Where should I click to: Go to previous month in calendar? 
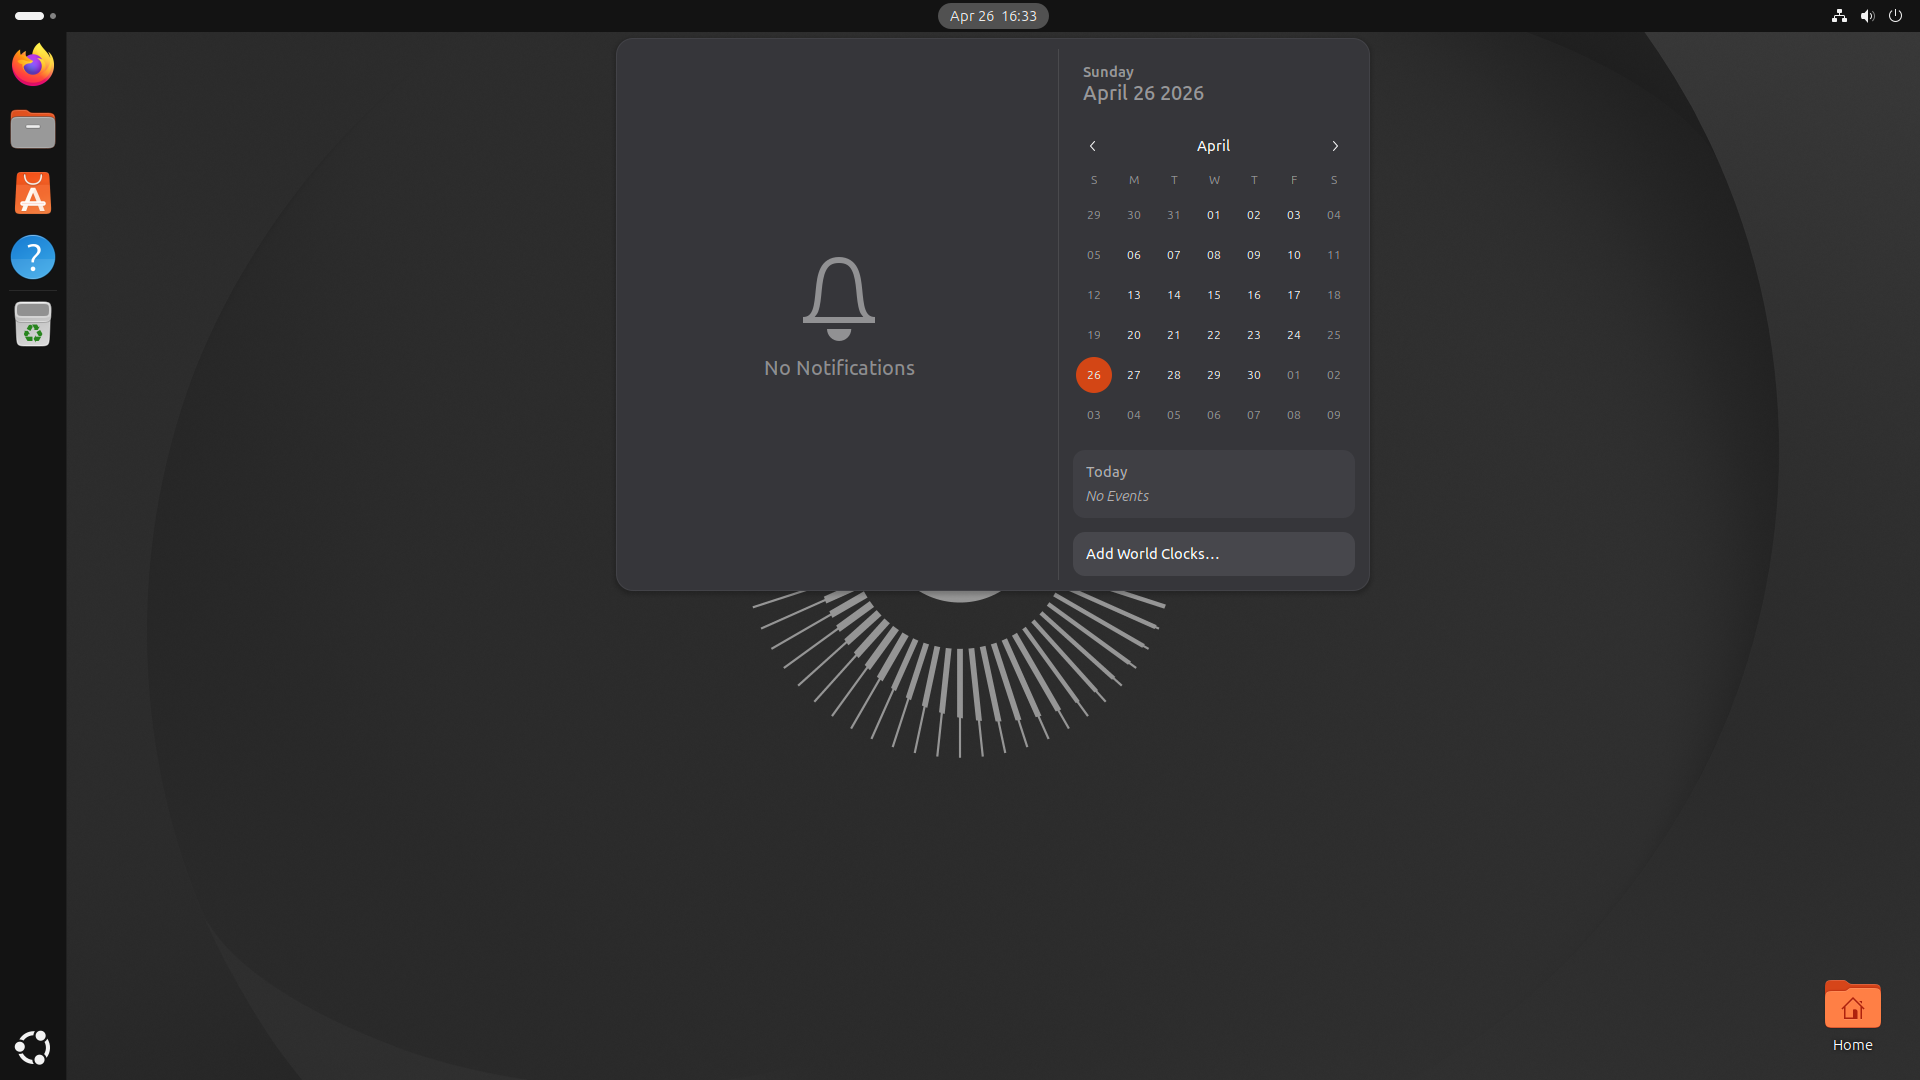1093,146
